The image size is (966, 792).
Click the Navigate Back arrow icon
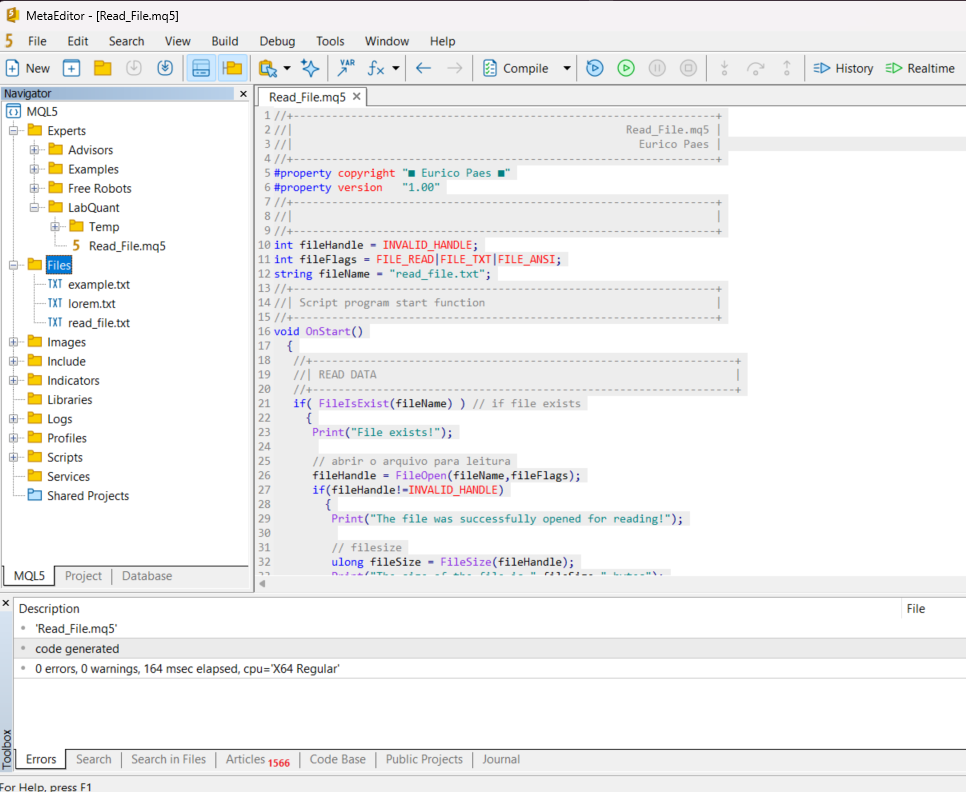(x=423, y=68)
